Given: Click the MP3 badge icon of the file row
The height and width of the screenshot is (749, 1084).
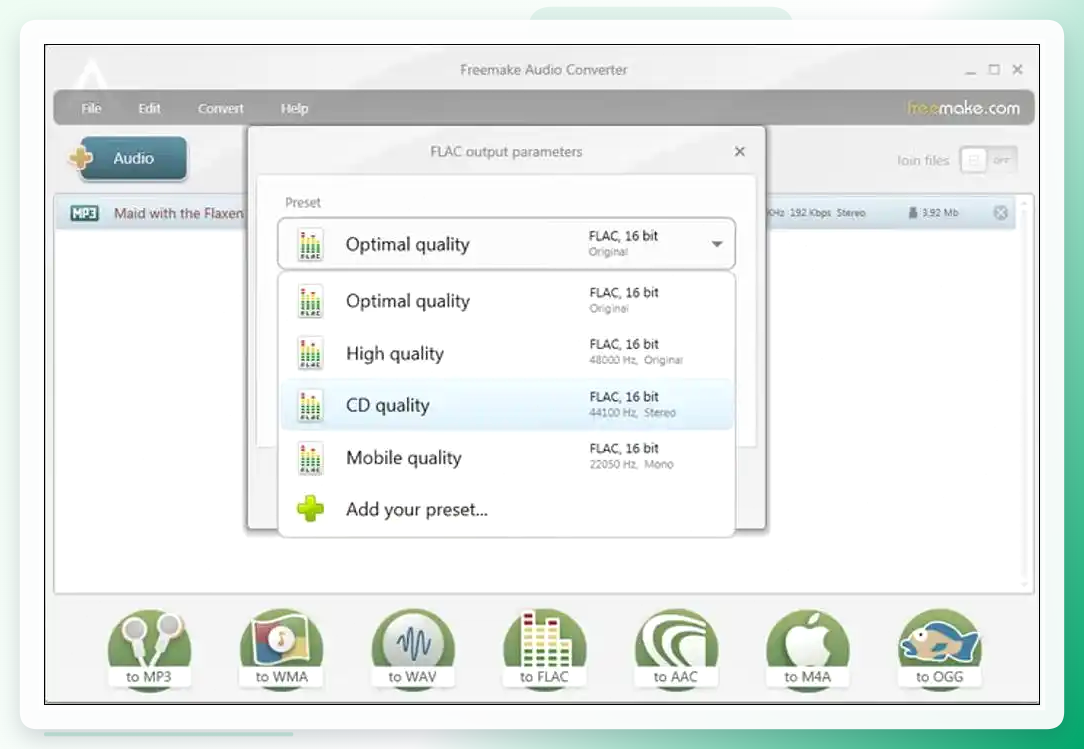Looking at the screenshot, I should [x=84, y=213].
